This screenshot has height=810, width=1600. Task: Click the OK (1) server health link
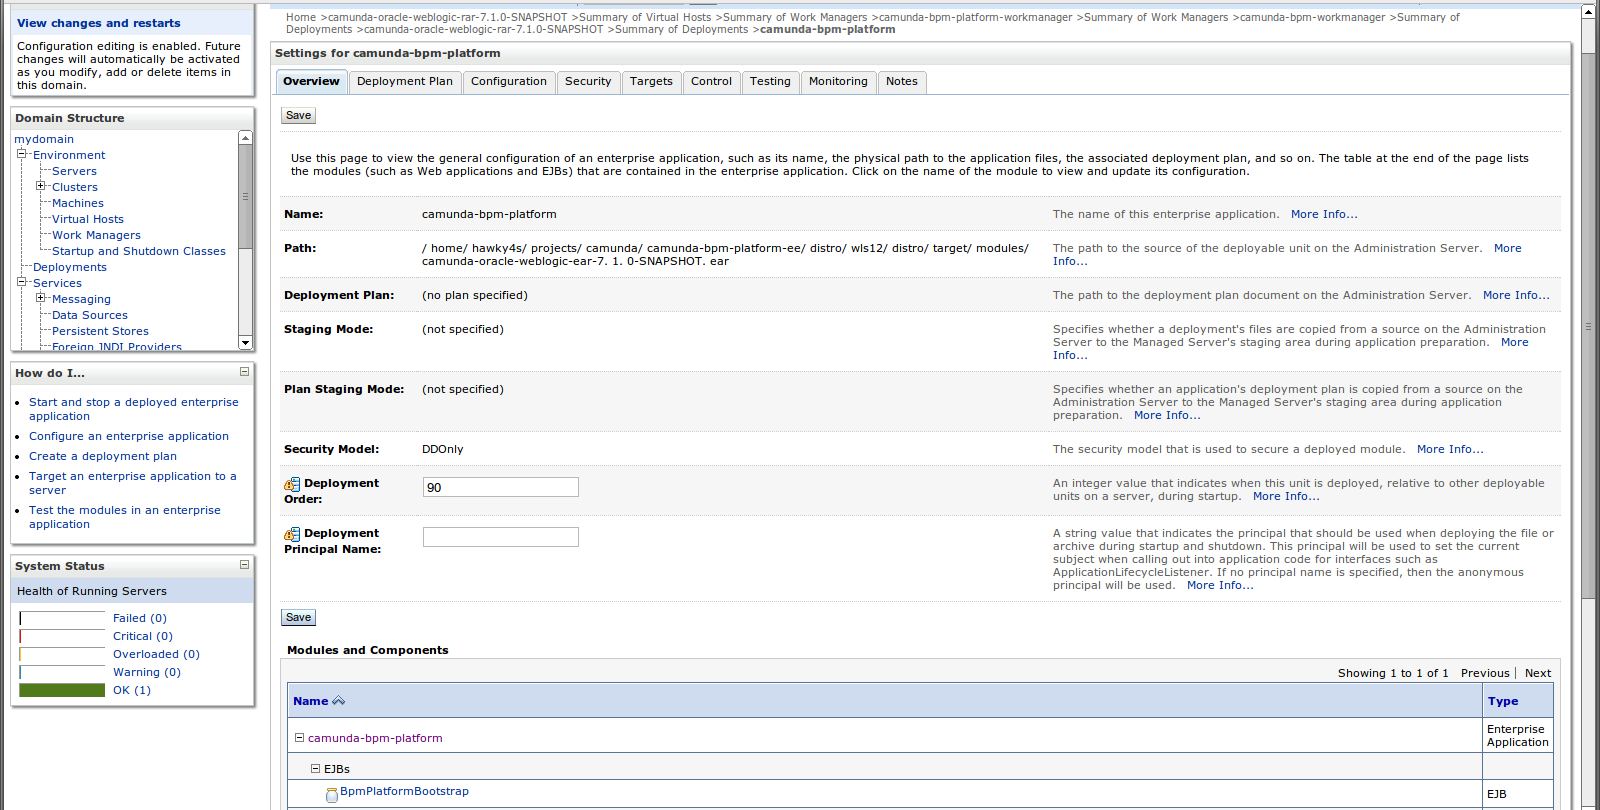[x=132, y=690]
